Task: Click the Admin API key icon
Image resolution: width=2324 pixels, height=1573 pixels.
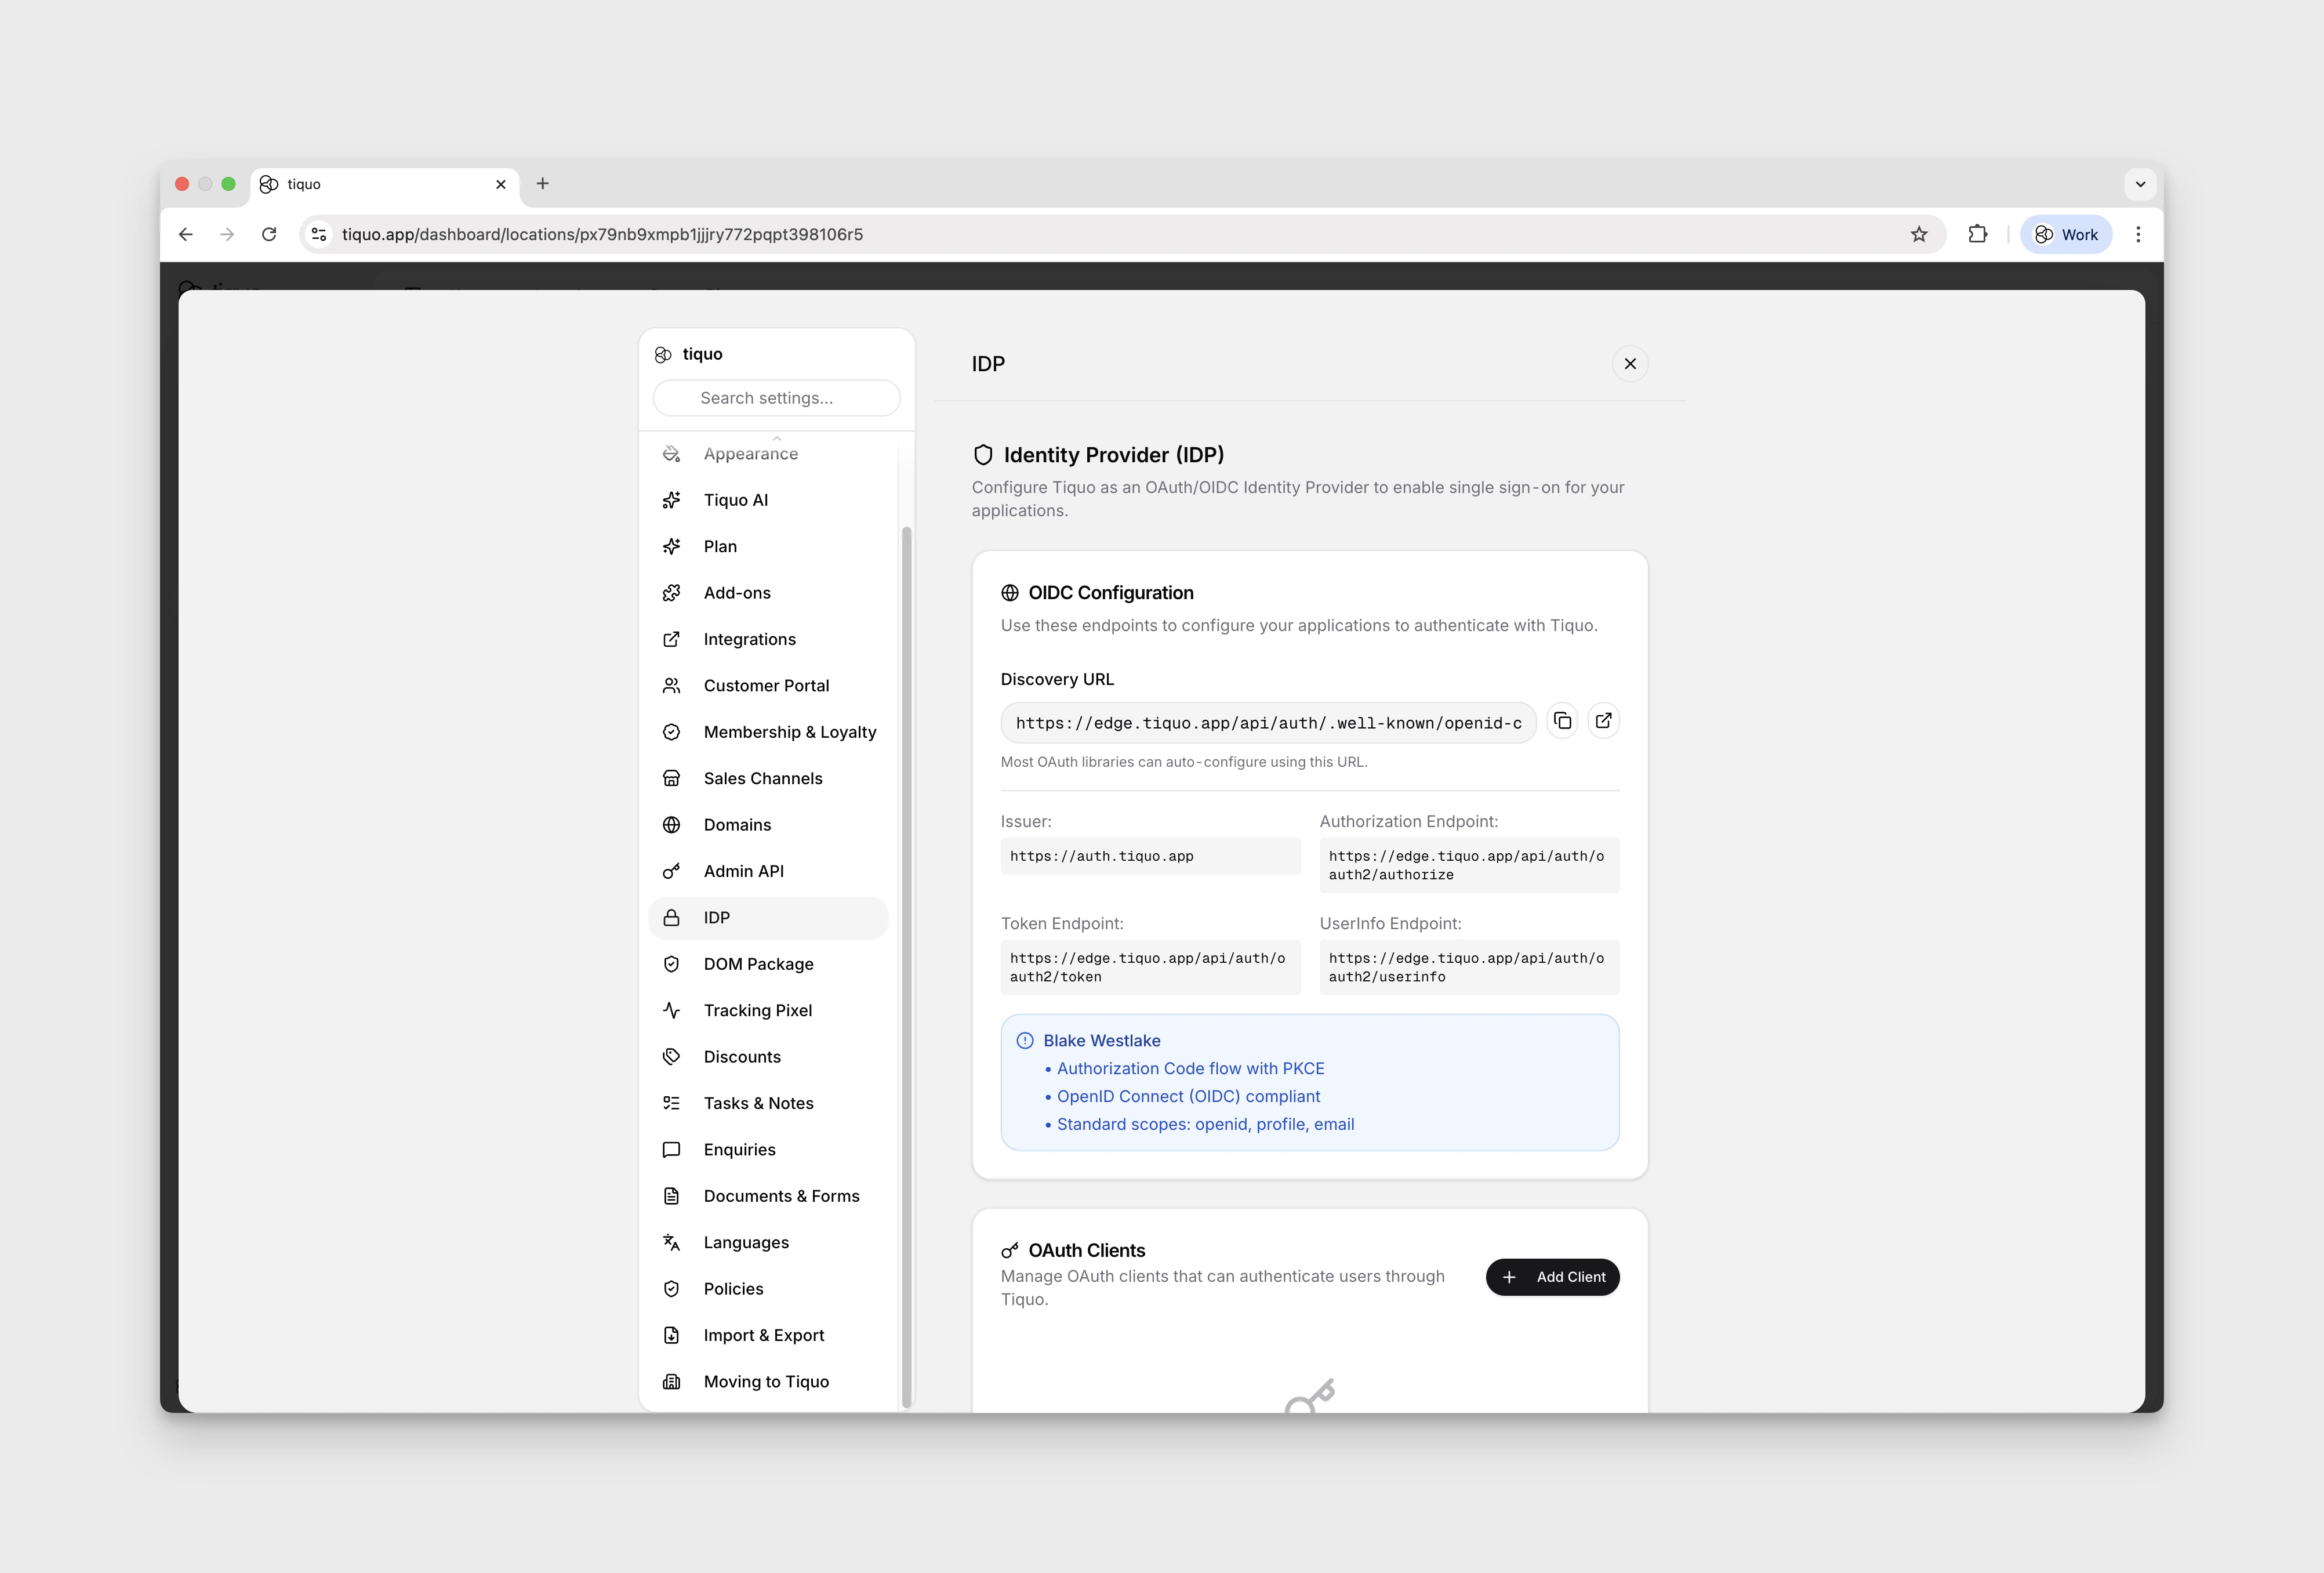Action: [x=671, y=871]
